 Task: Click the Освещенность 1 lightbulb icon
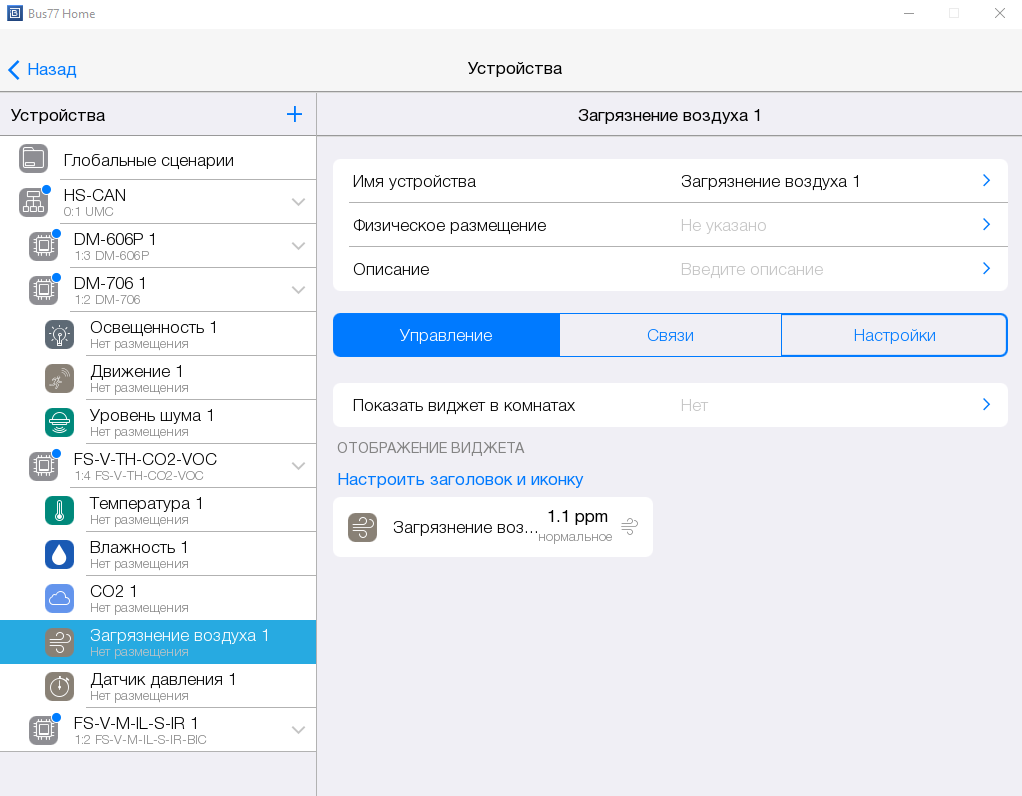coord(59,335)
